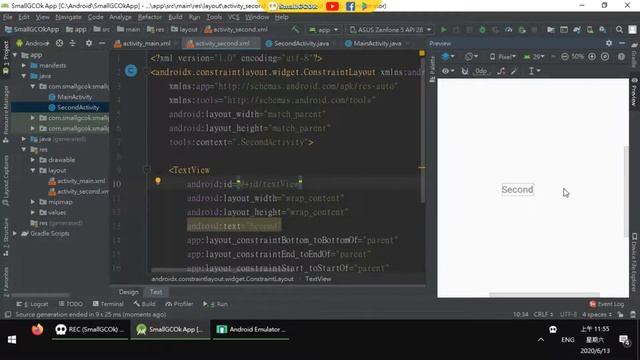Image resolution: width=640 pixels, height=360 pixels.
Task: Open the Build menu
Action: click(175, 17)
